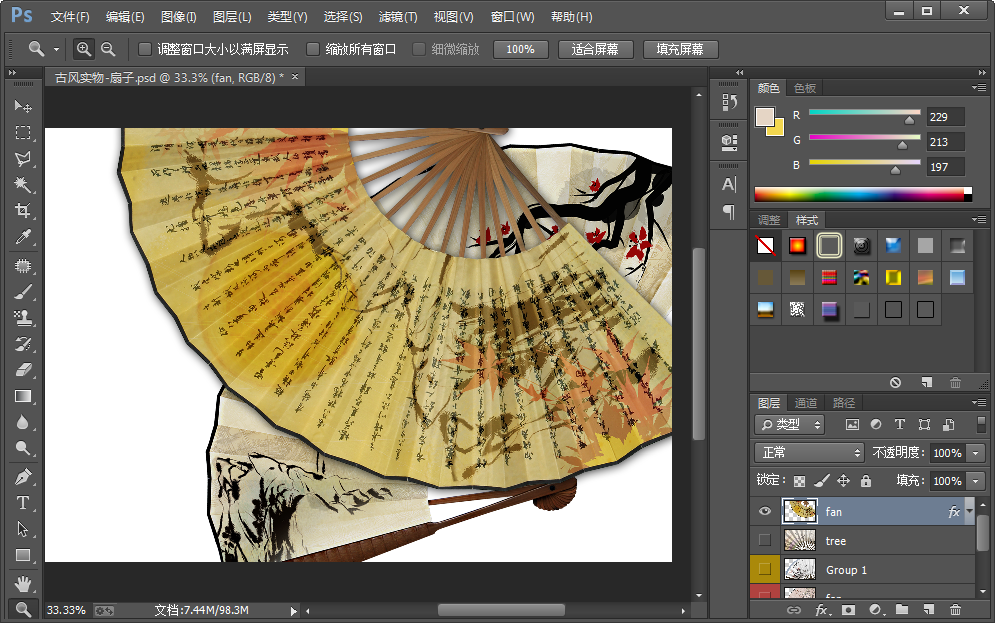Click the 填充屏幕 button
This screenshot has height=623, width=995.
click(x=680, y=49)
